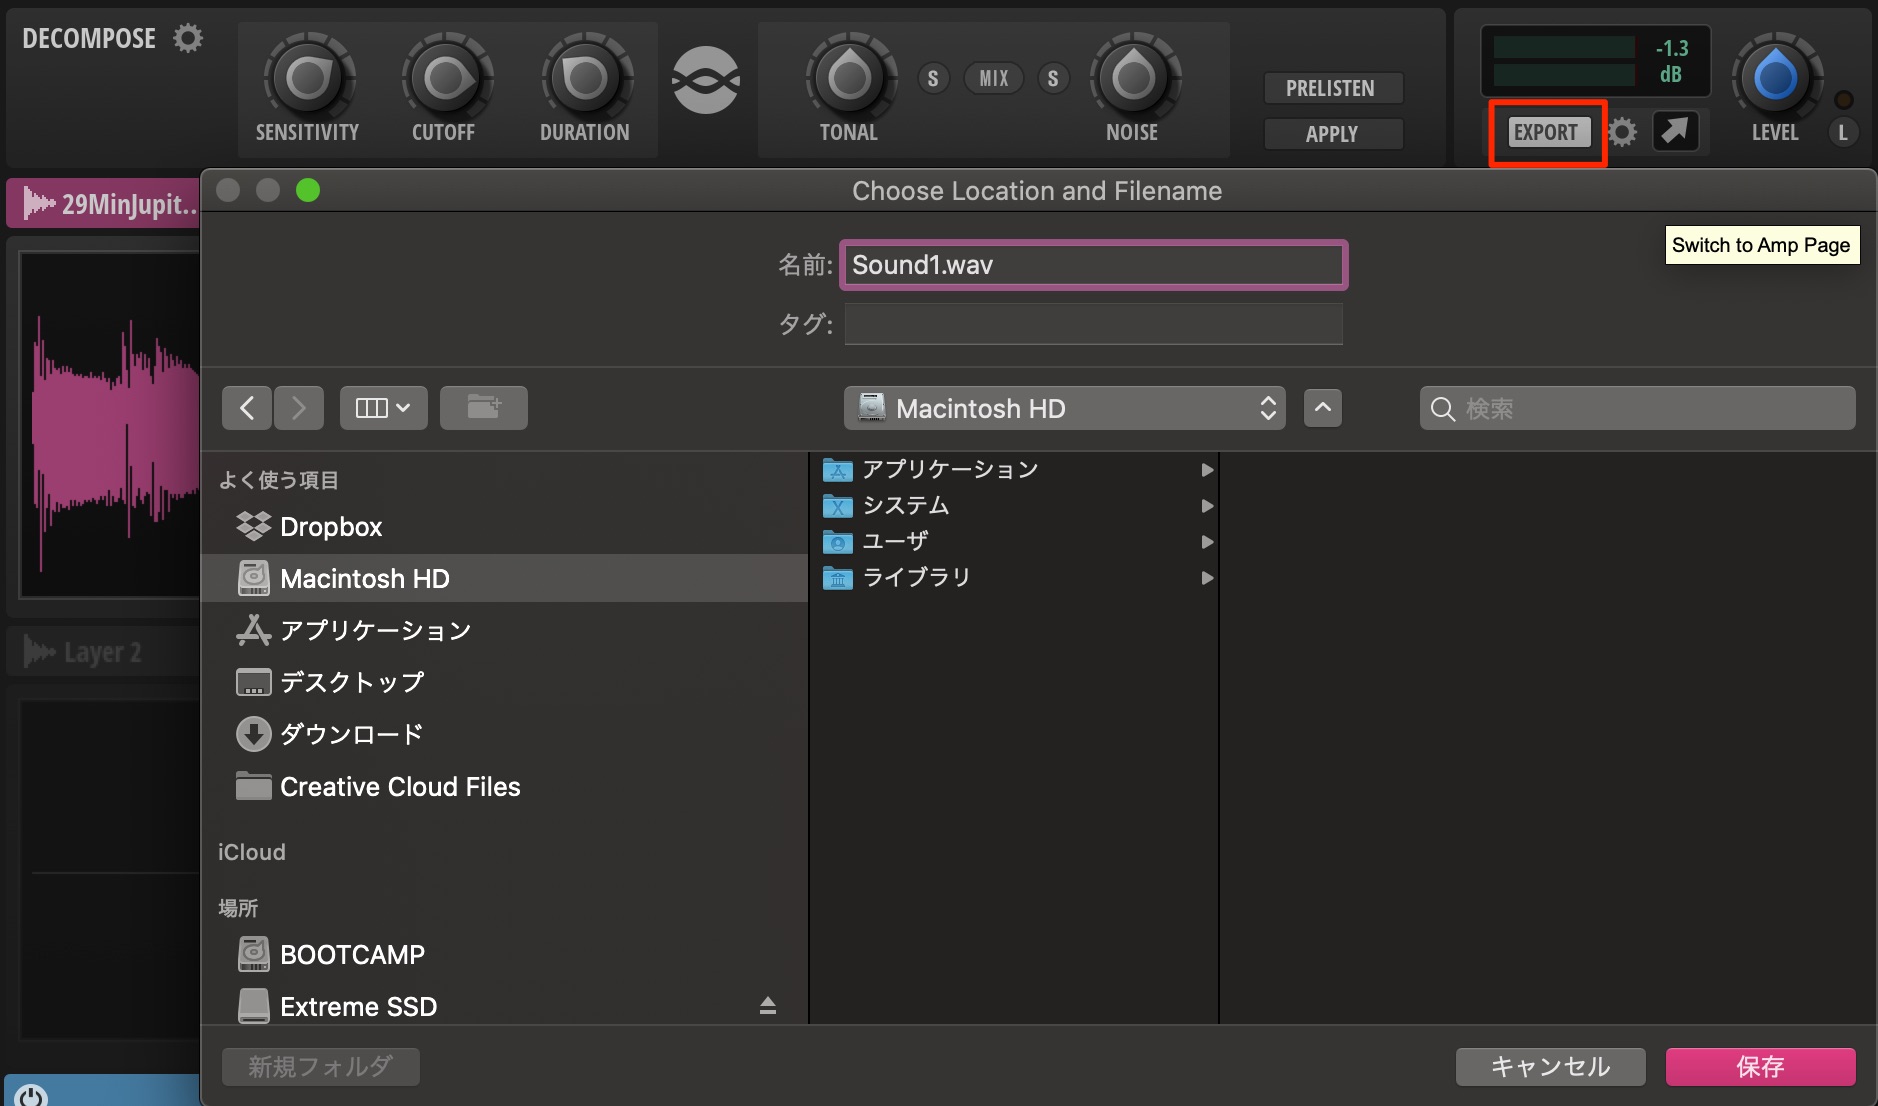Image resolution: width=1878 pixels, height=1106 pixels.
Task: Click the 29MinJupit layer waveform icon
Action: (39, 204)
